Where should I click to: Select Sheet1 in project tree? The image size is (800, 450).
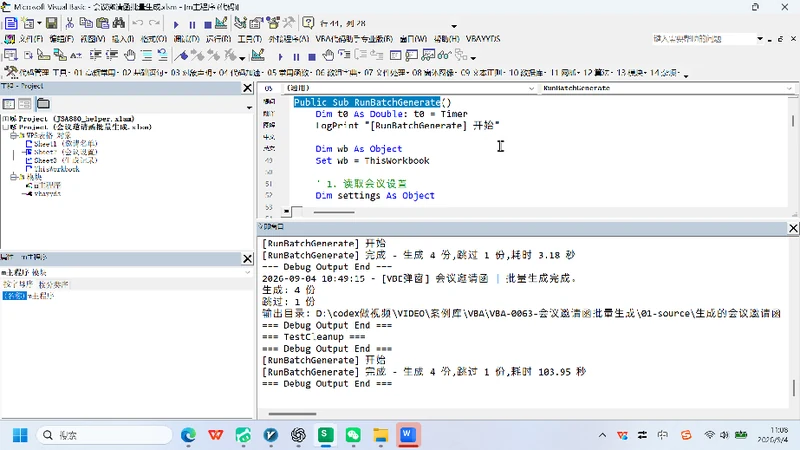61,144
